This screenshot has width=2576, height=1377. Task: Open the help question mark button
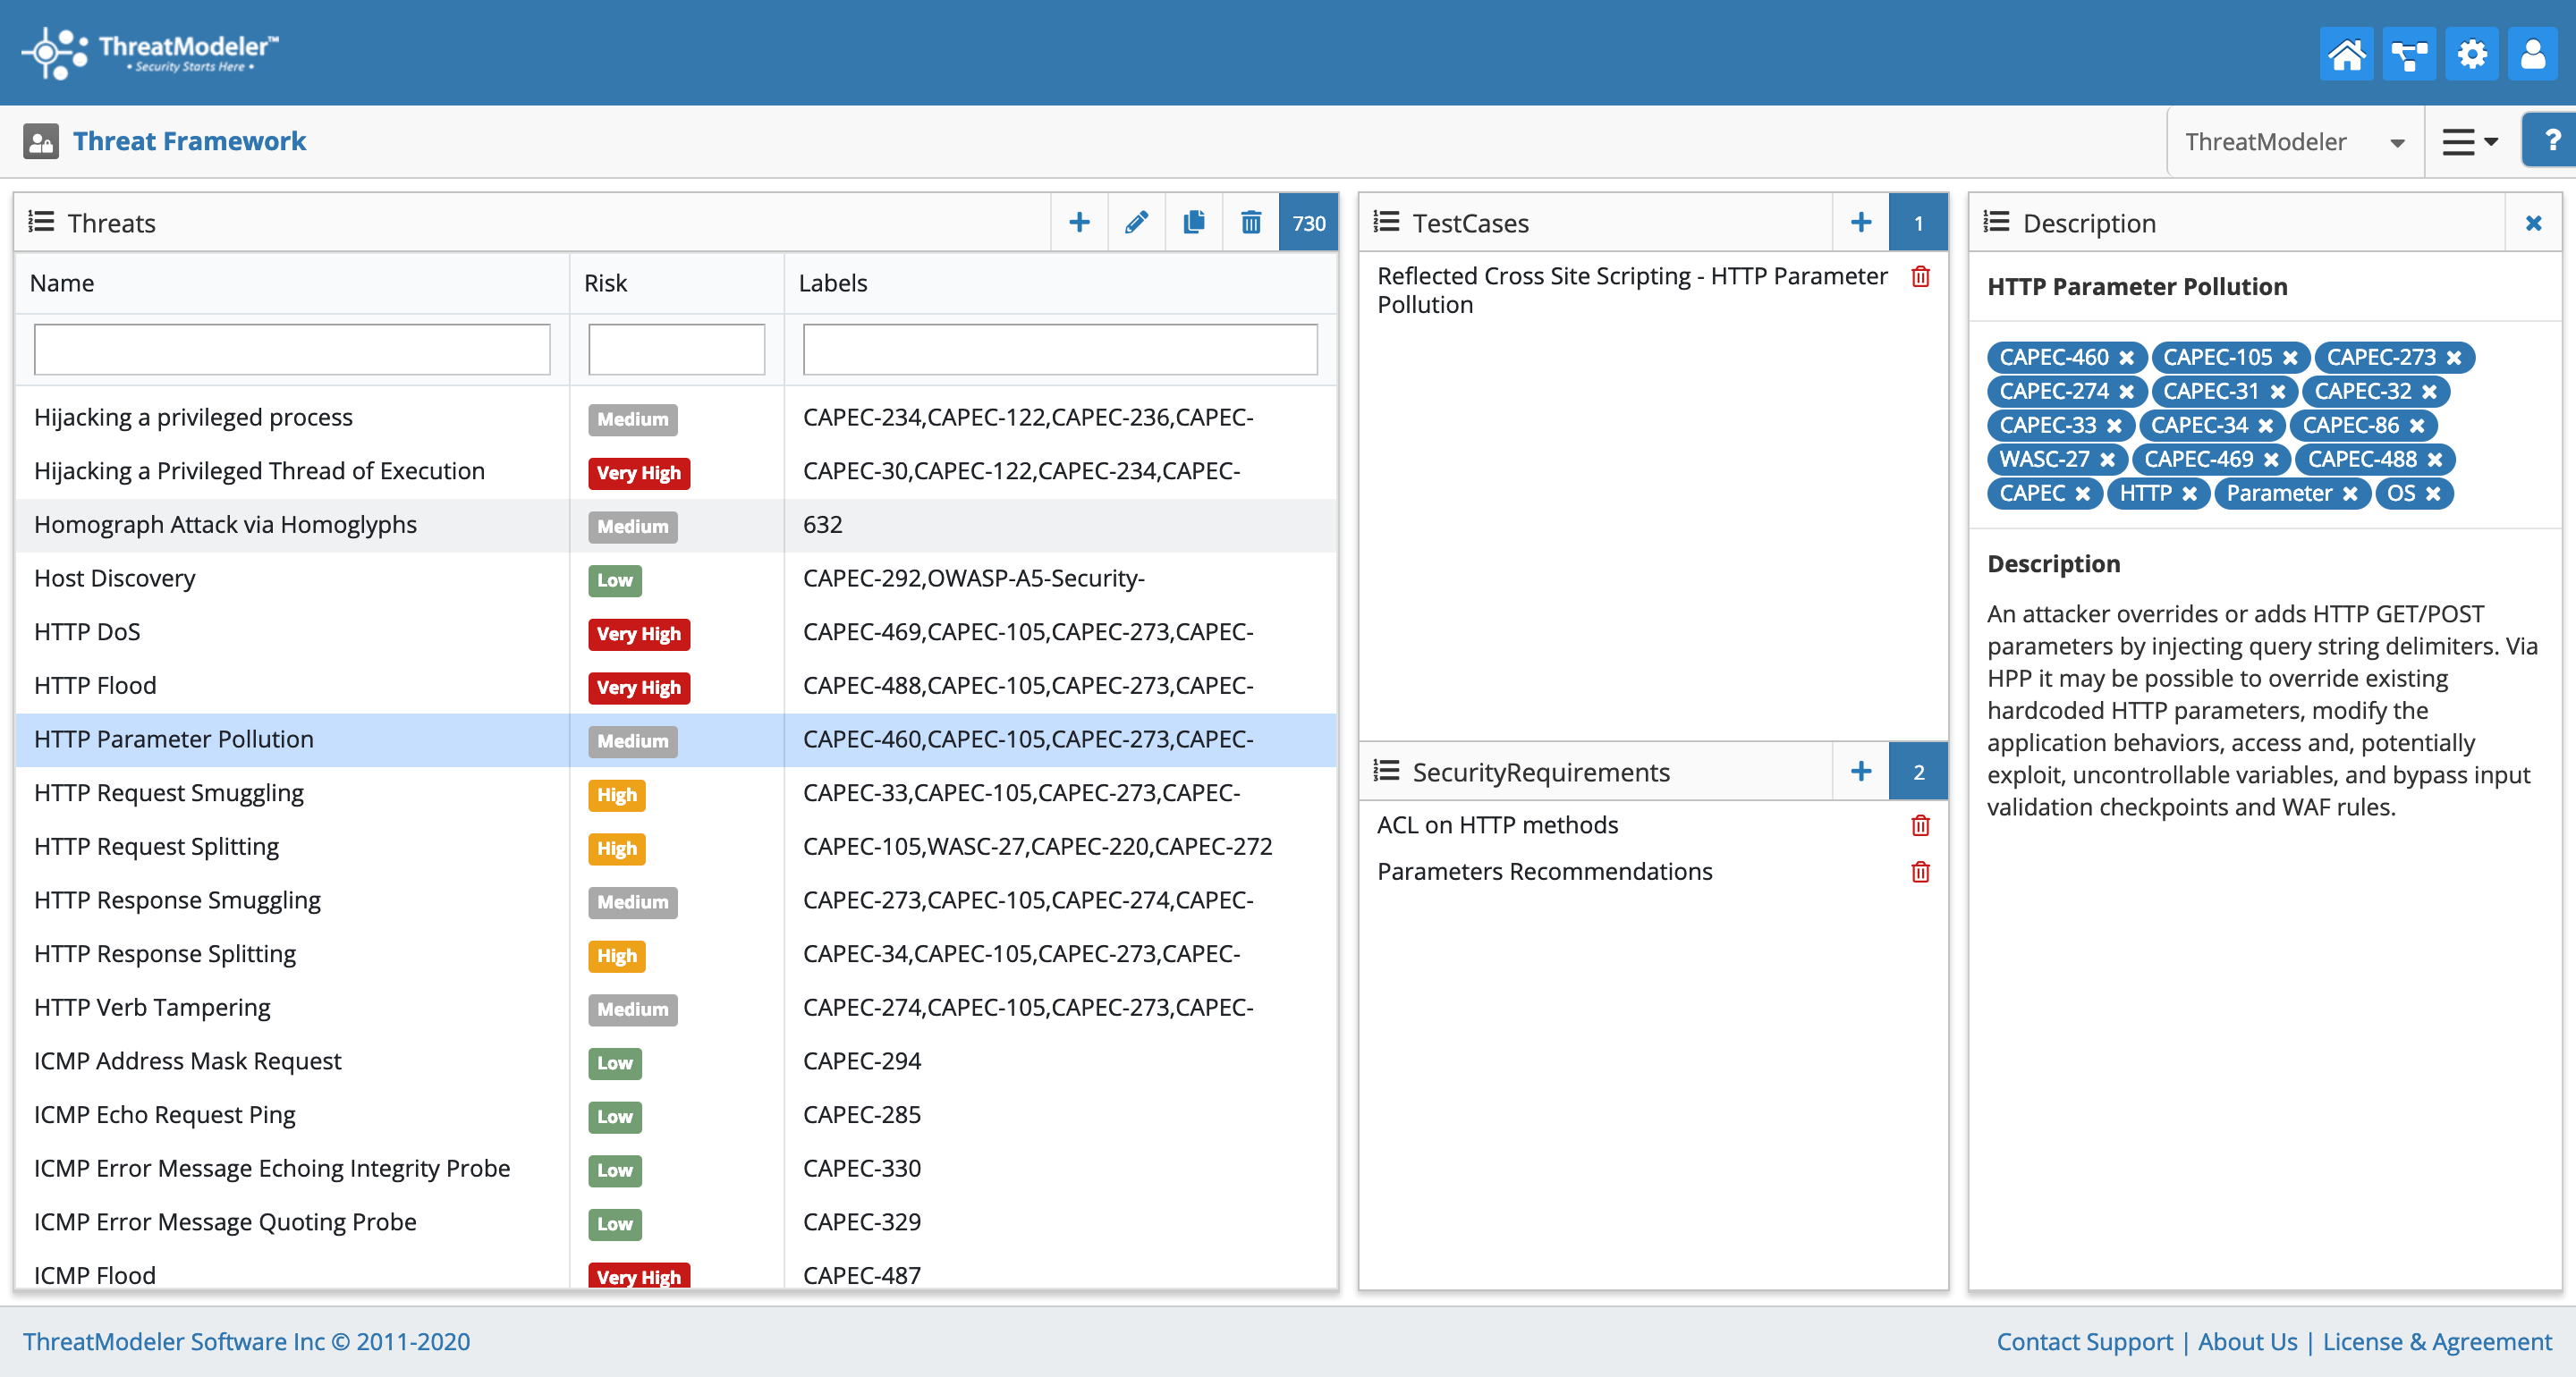point(2551,141)
